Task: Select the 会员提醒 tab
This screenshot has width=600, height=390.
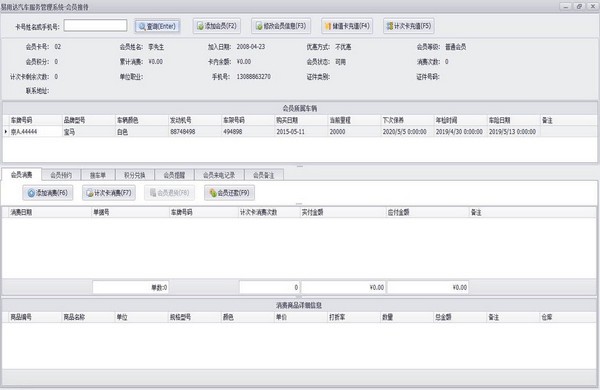Action: [174, 175]
